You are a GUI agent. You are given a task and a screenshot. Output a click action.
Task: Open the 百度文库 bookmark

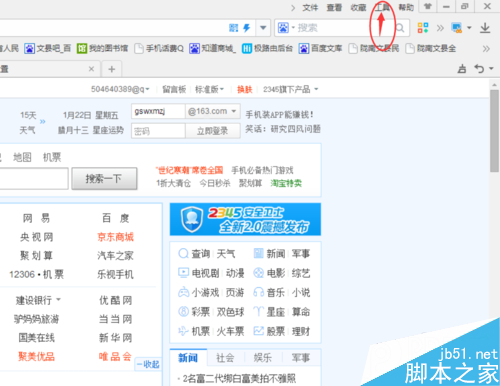(321, 49)
